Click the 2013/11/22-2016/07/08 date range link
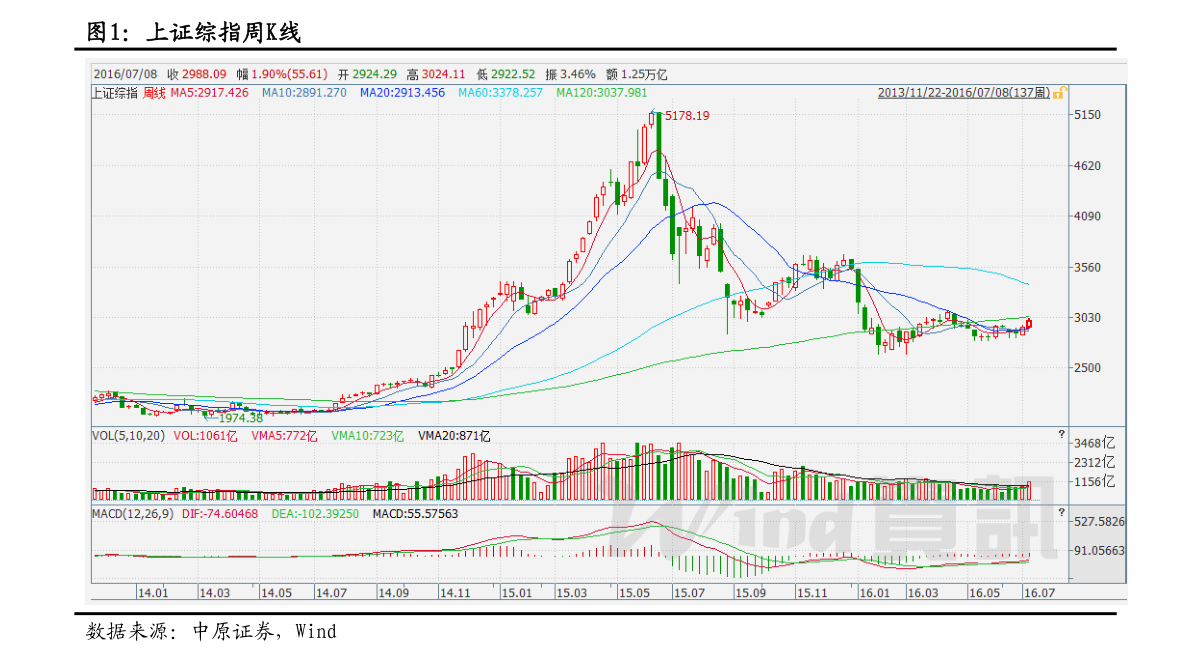The image size is (1191, 662). [963, 93]
